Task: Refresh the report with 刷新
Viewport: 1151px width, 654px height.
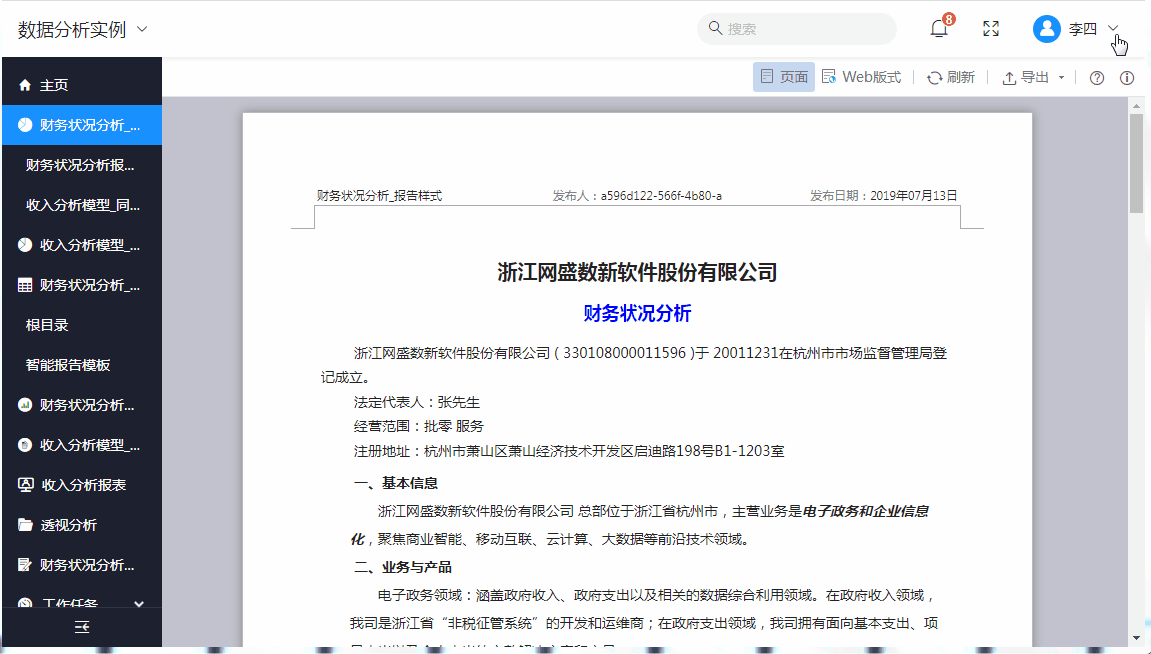Action: 950,77
